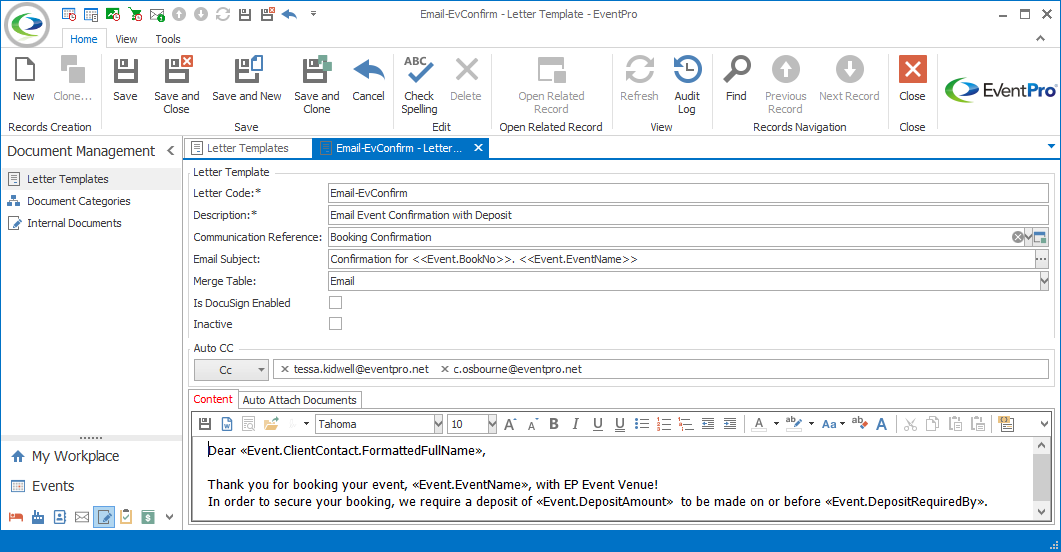Switch to the Tools ribbon tab

point(168,39)
